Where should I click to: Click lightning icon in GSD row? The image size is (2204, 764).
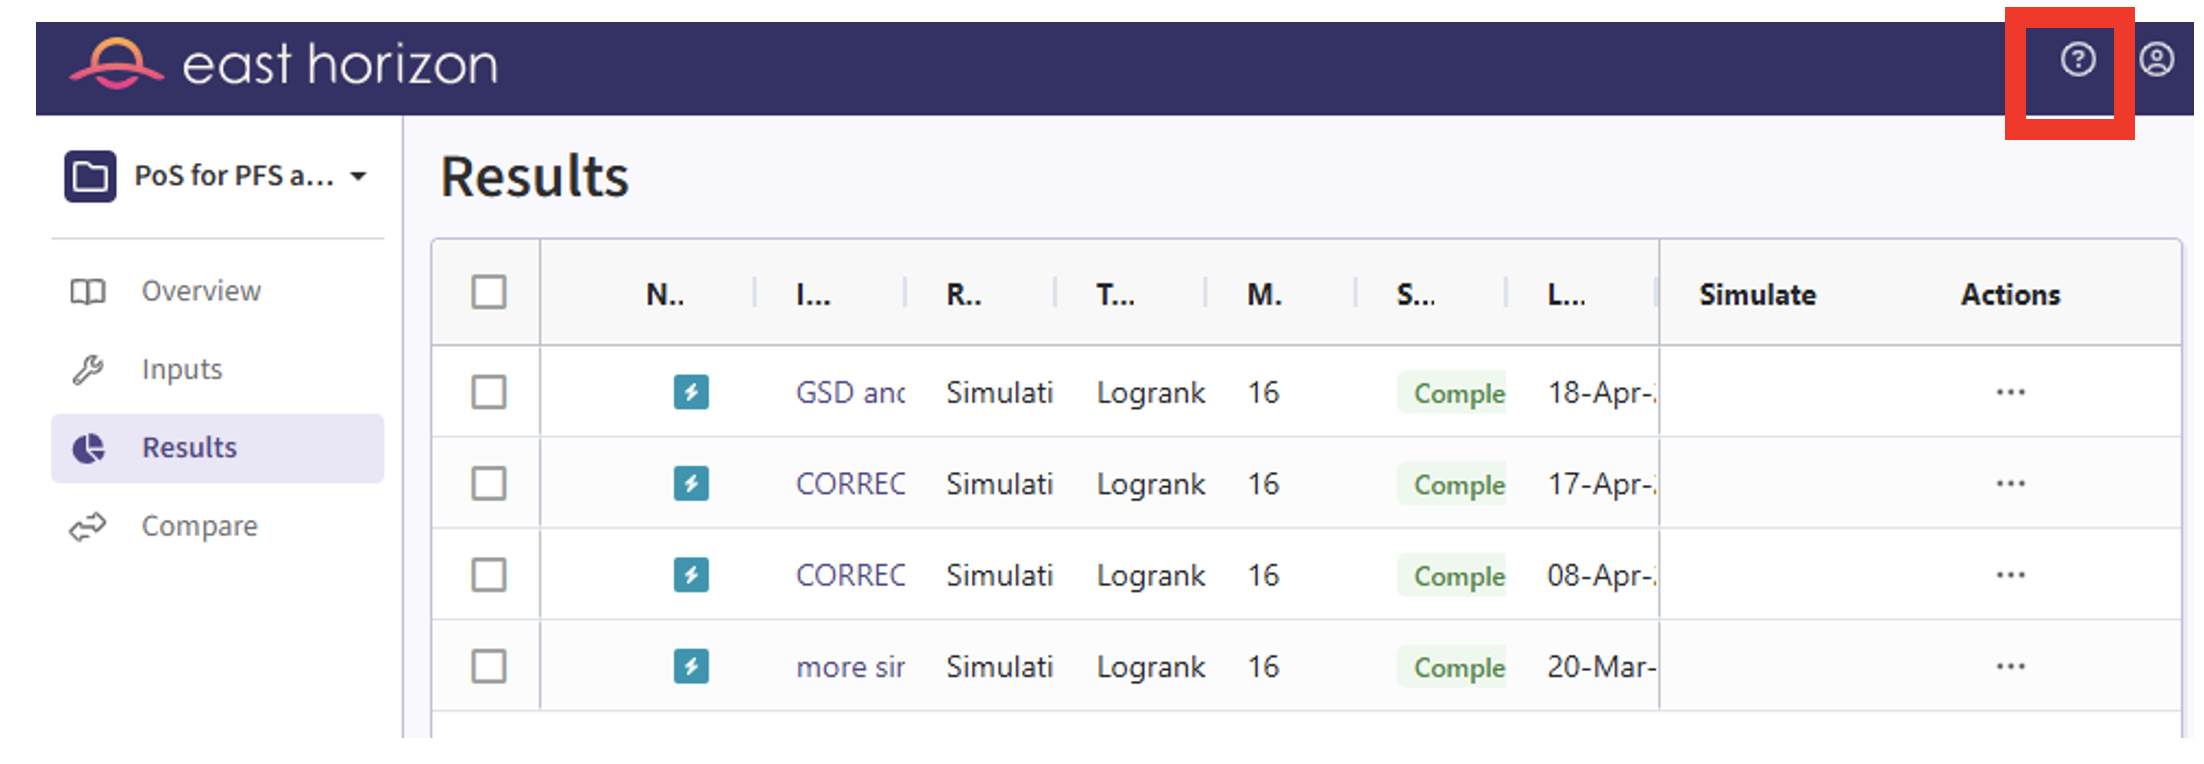point(691,392)
